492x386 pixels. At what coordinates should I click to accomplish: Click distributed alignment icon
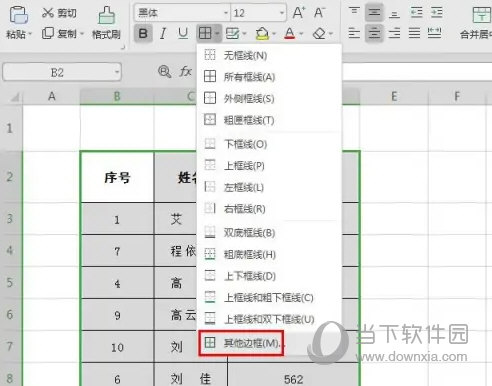435,33
